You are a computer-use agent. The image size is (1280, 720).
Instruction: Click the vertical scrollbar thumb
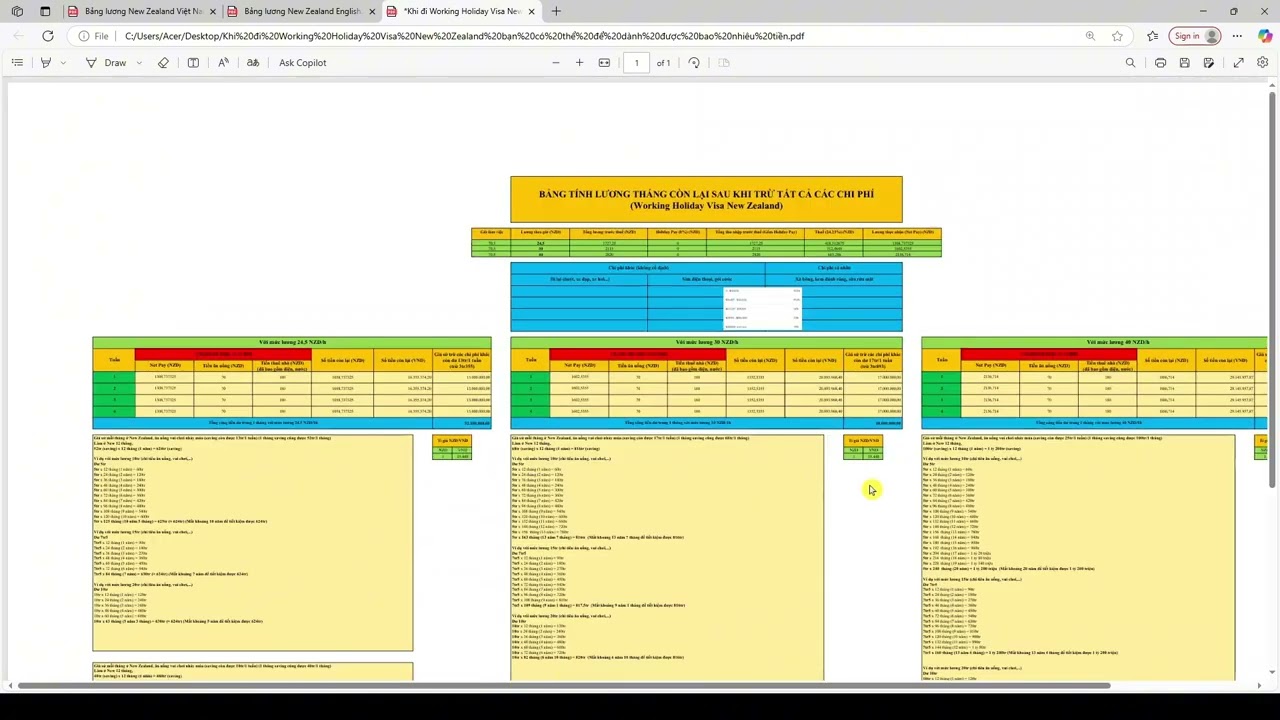tap(1272, 290)
